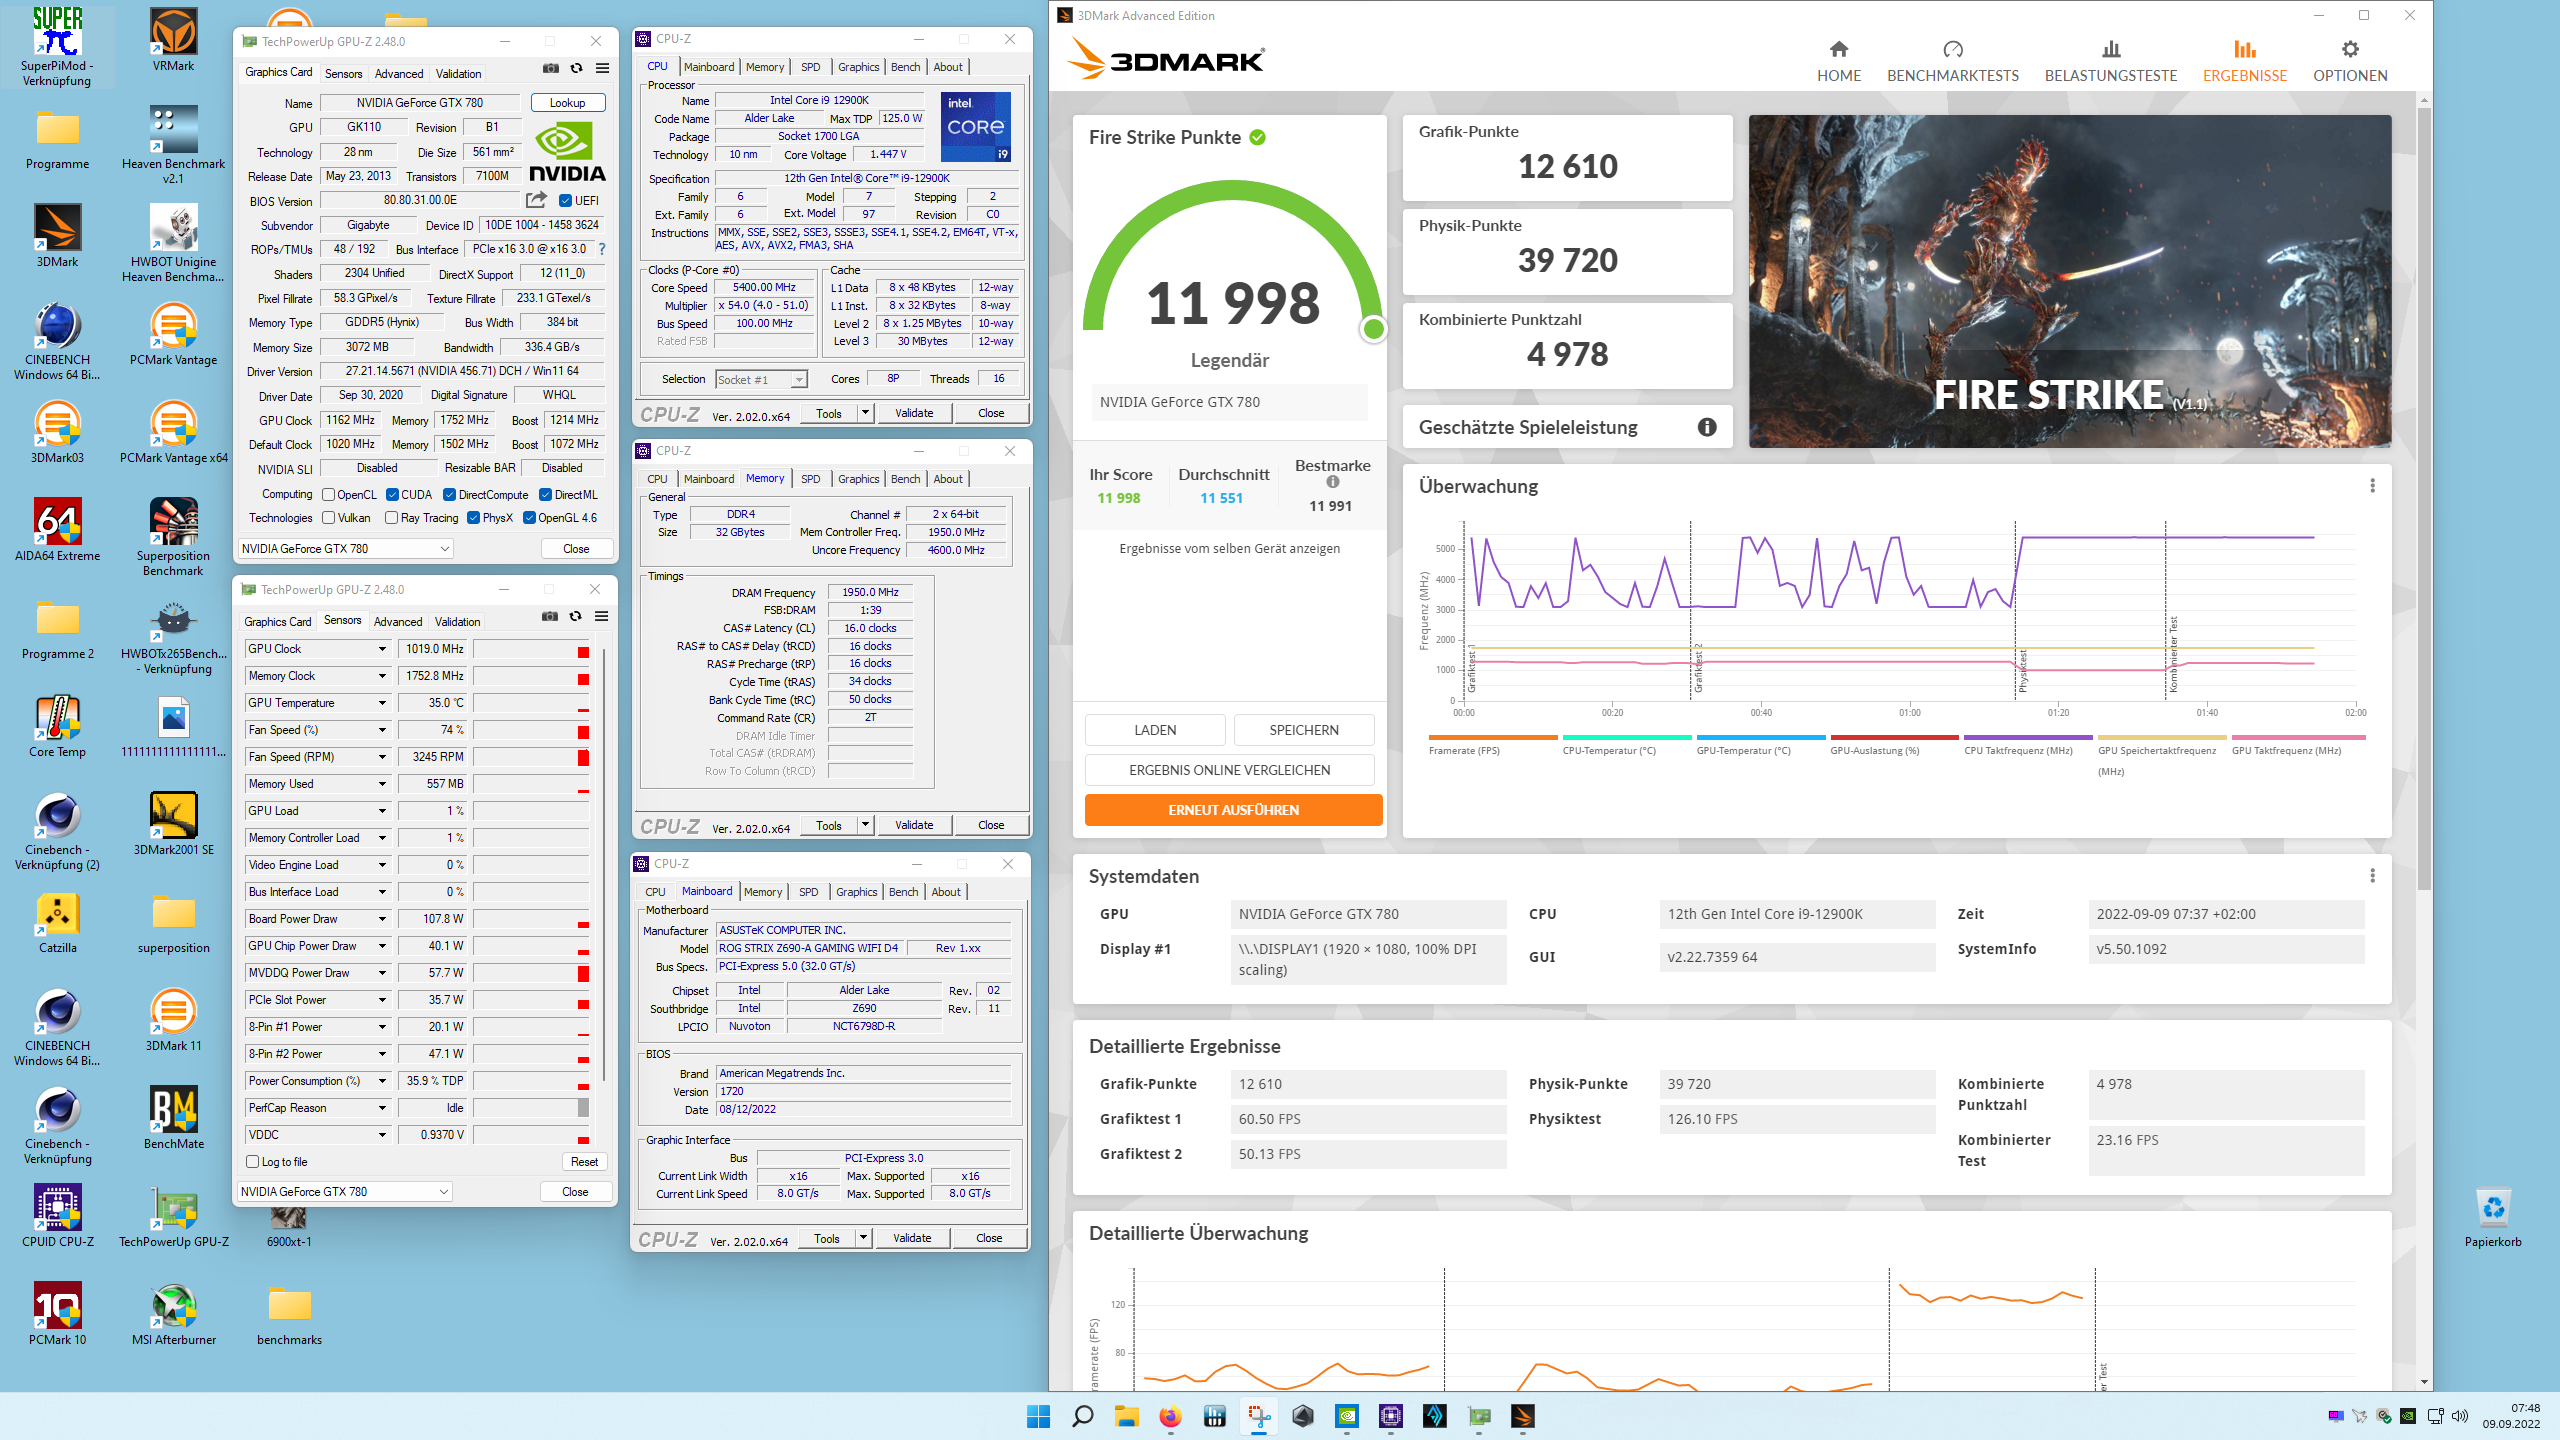The image size is (2560, 1440).
Task: Toggle UEFI checkbox in GPU-Z
Action: tap(565, 200)
